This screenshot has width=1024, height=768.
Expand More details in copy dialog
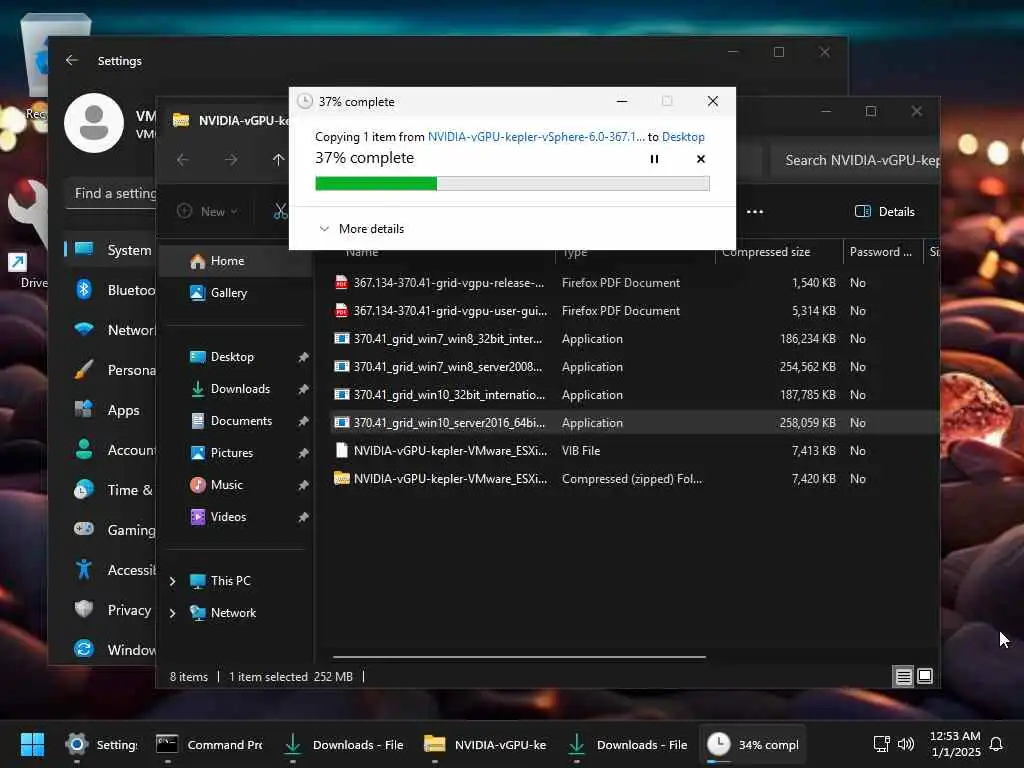pos(362,229)
